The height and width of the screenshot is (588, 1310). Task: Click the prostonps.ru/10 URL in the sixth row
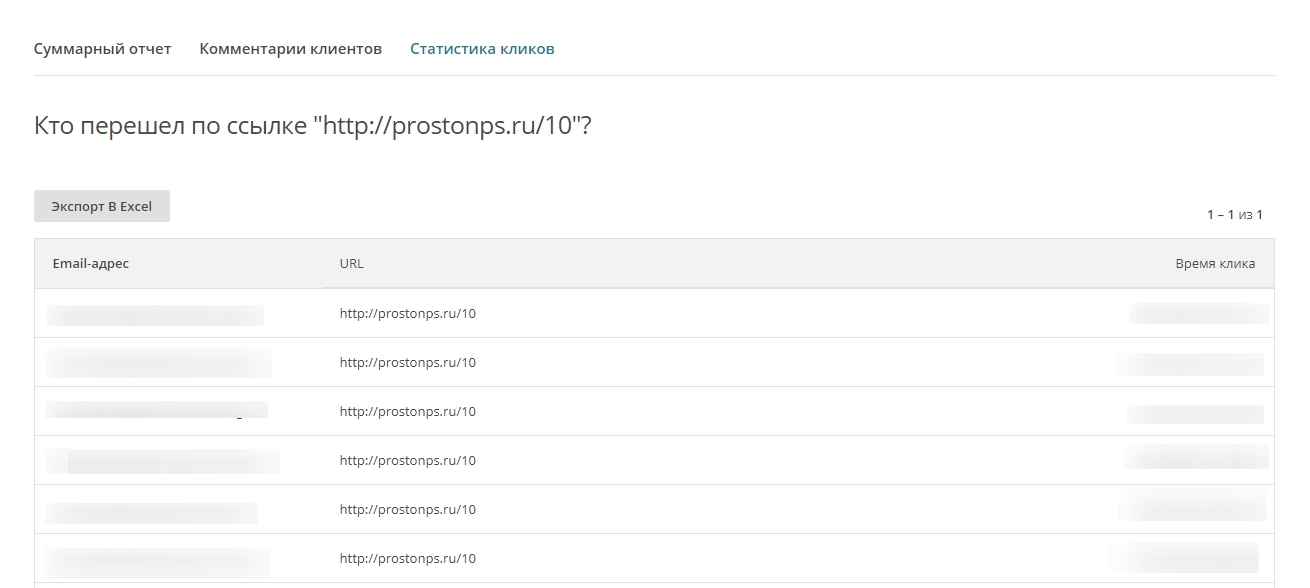pos(408,559)
